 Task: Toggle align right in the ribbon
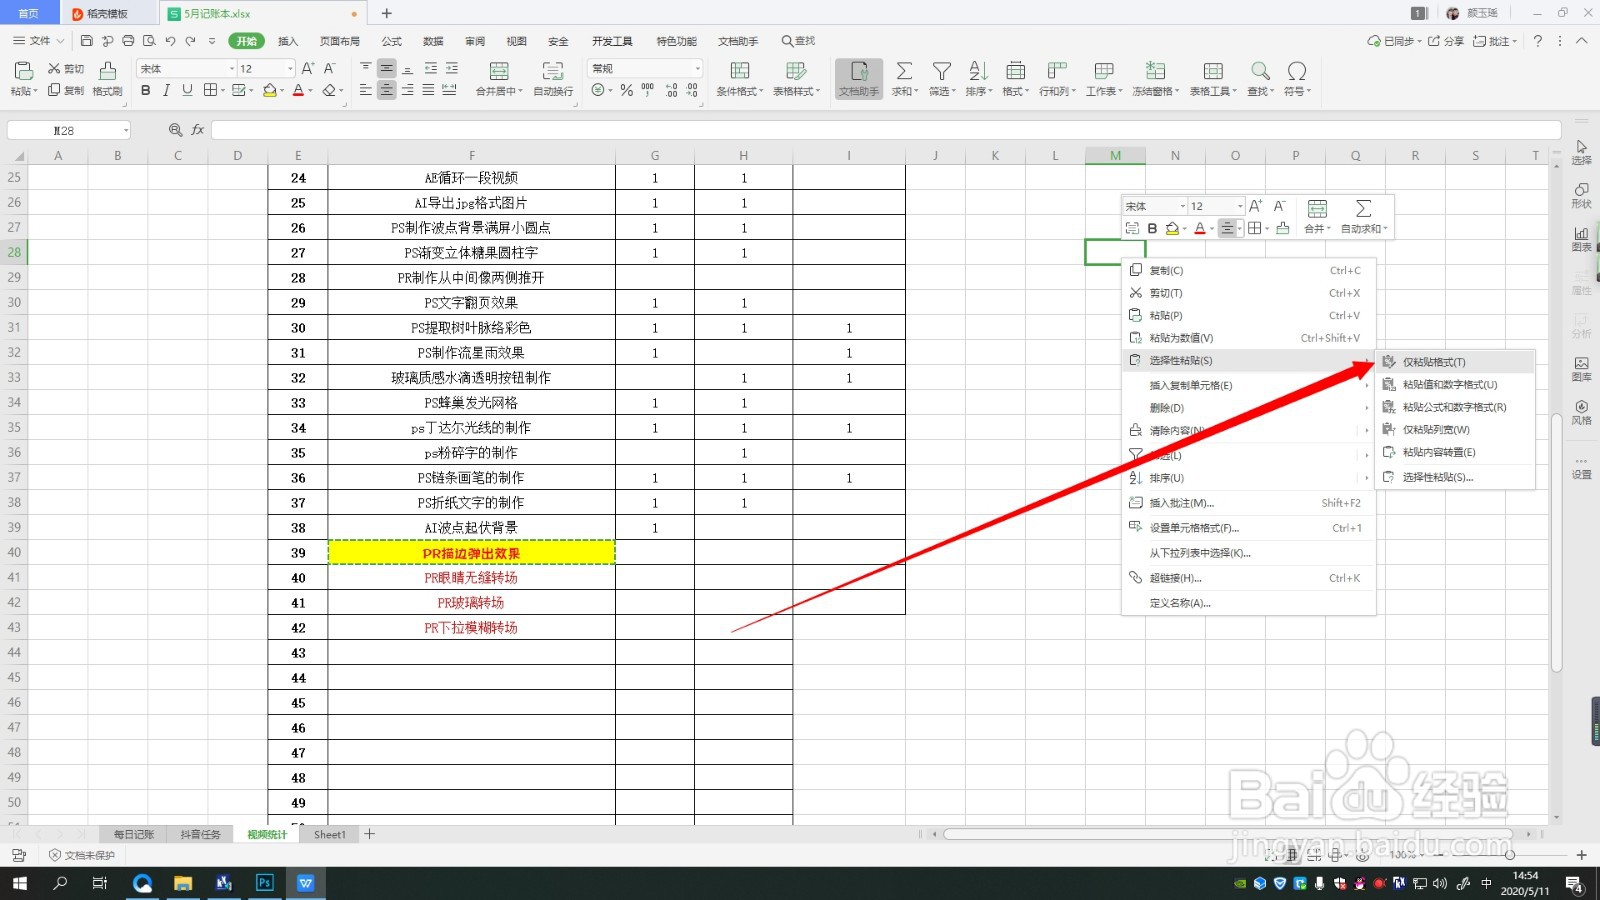[407, 90]
